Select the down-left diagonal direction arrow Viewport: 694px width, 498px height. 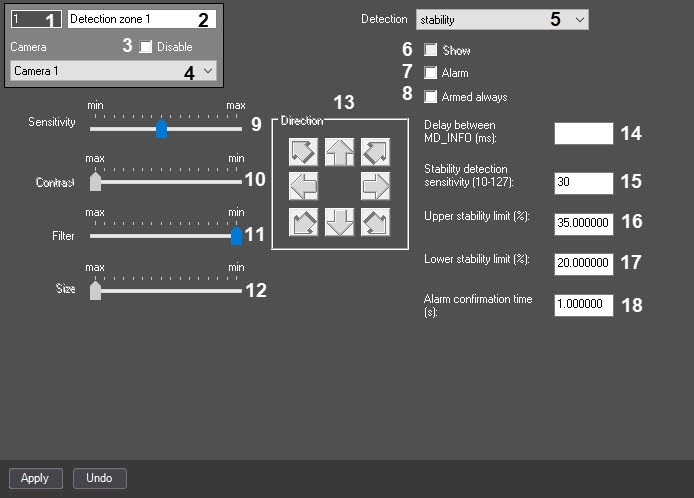click(303, 222)
